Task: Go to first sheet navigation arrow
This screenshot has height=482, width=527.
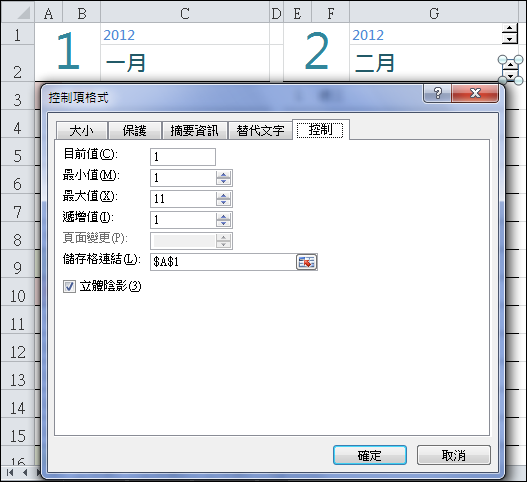Action: pos(10,473)
